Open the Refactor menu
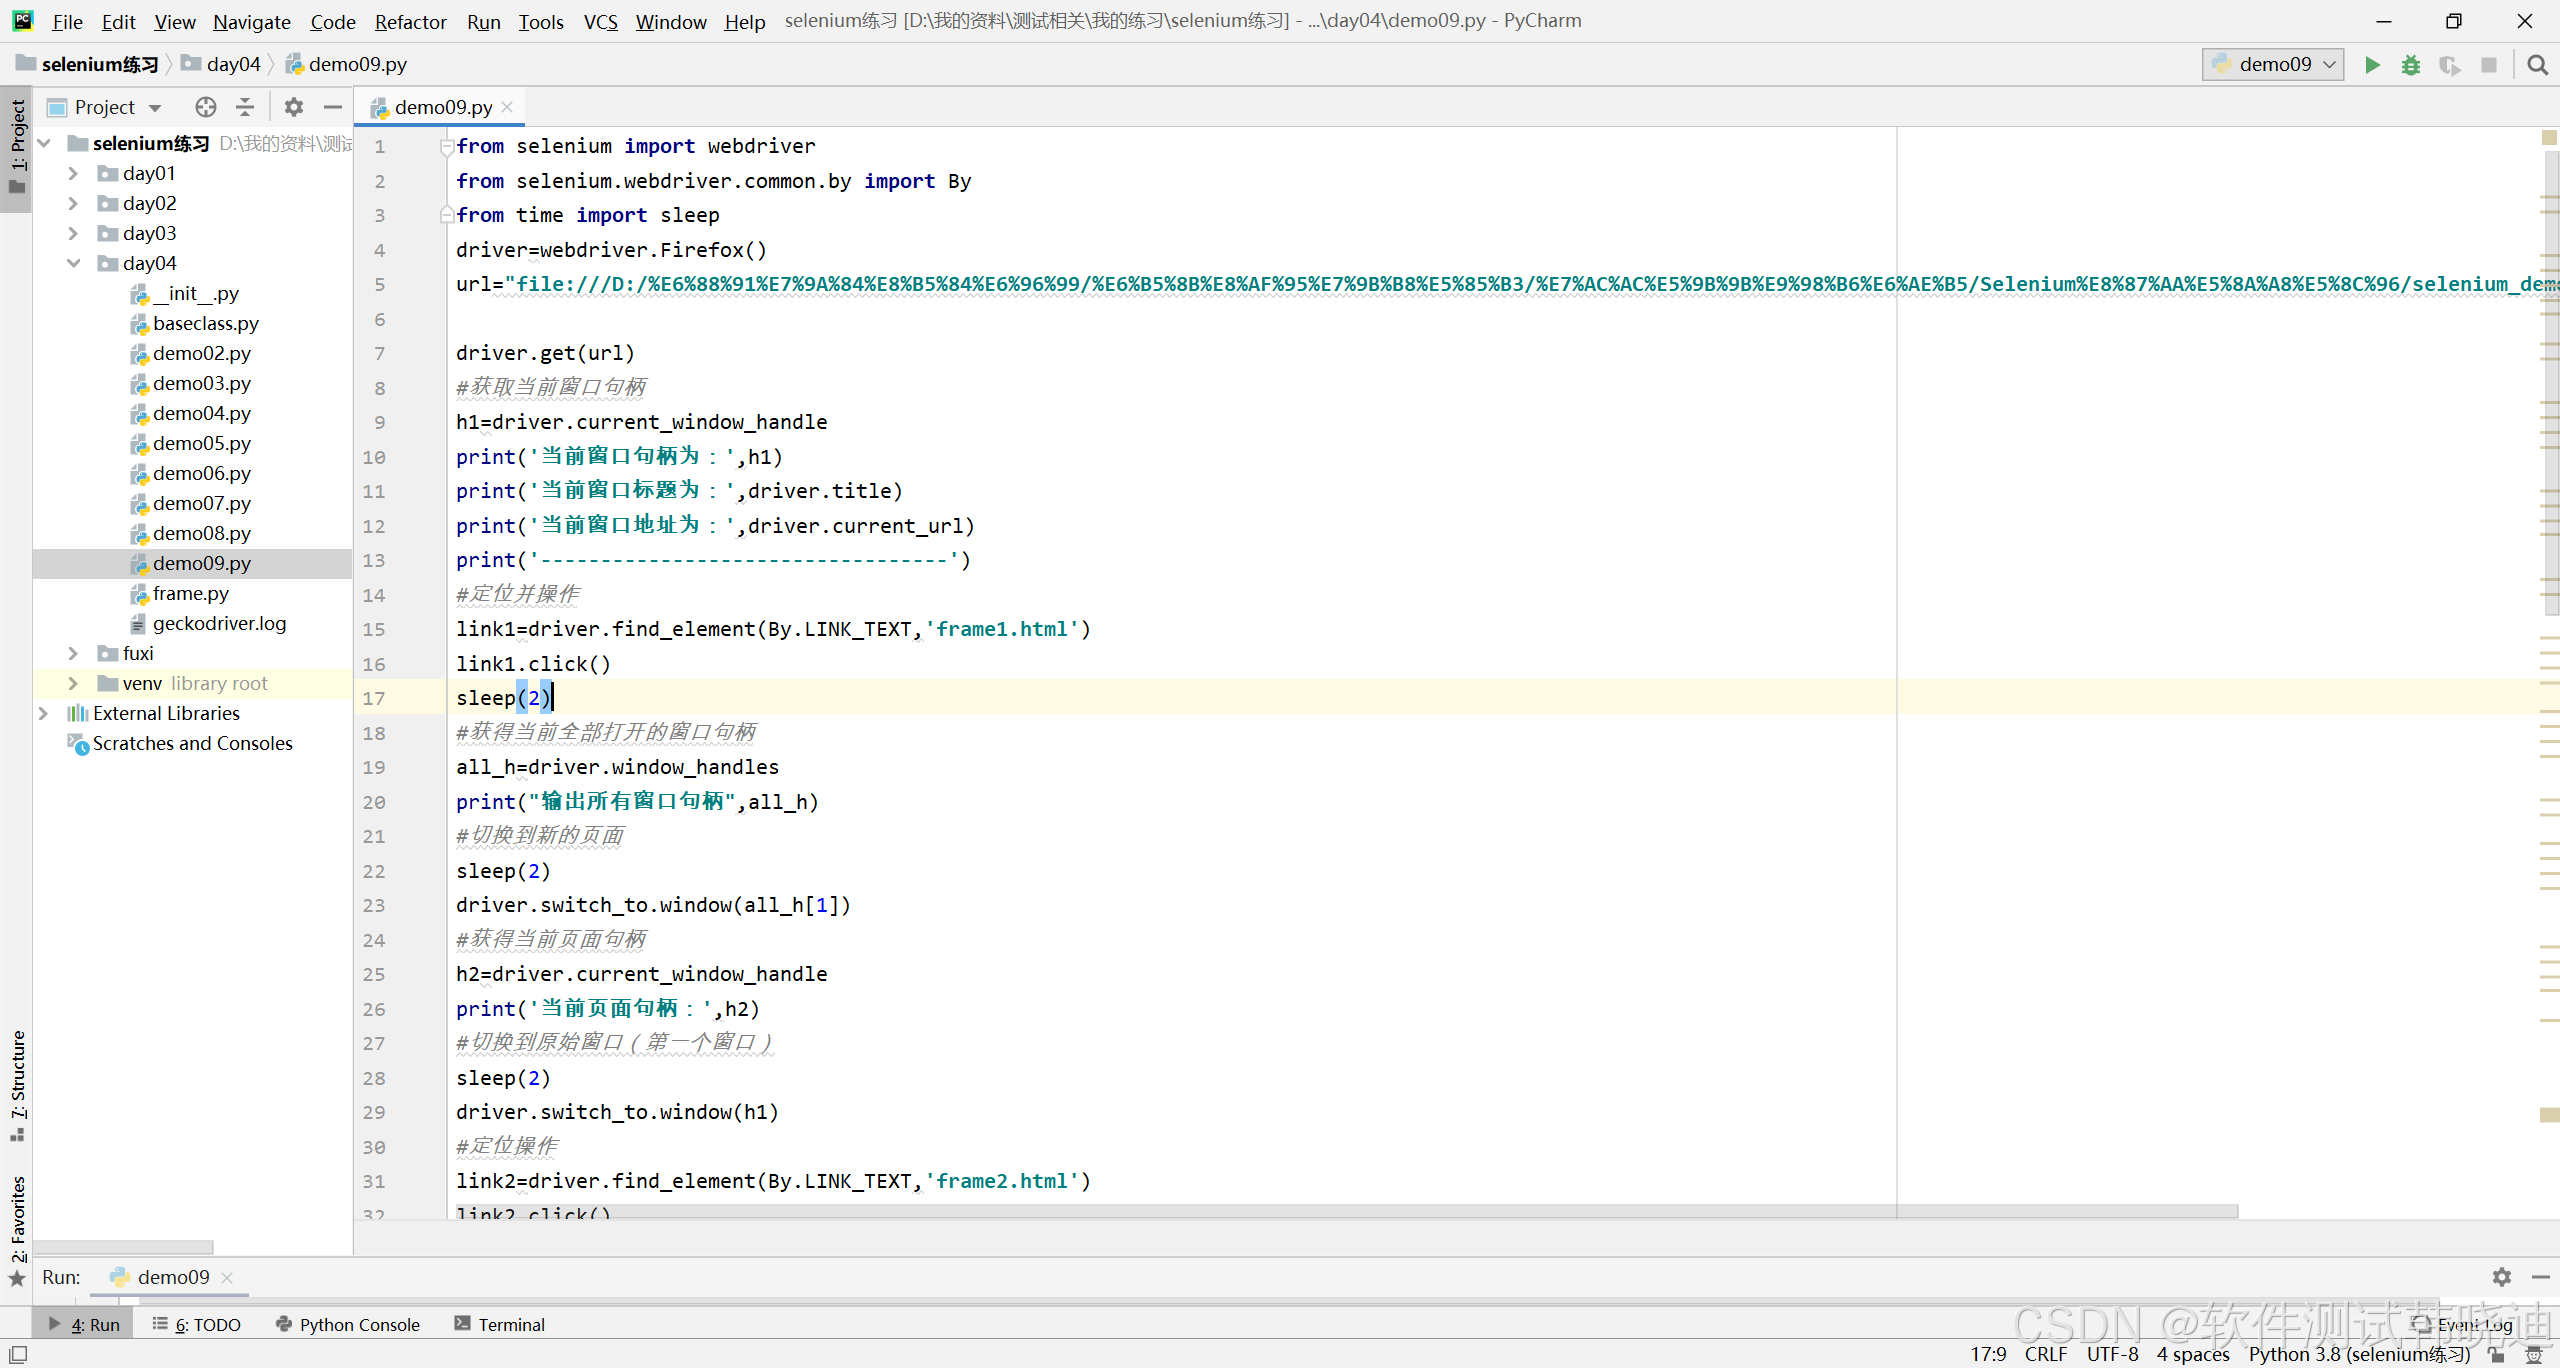 click(410, 21)
